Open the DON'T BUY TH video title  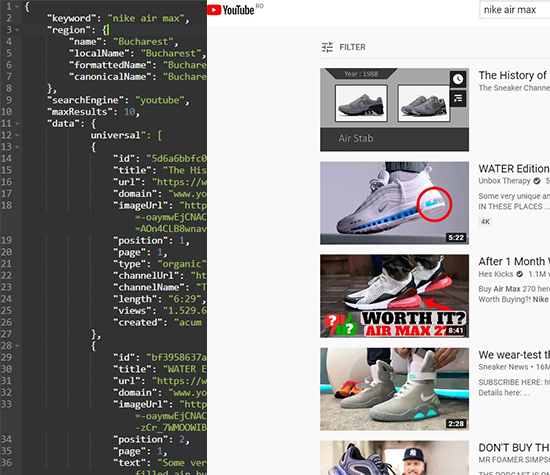pos(514,448)
